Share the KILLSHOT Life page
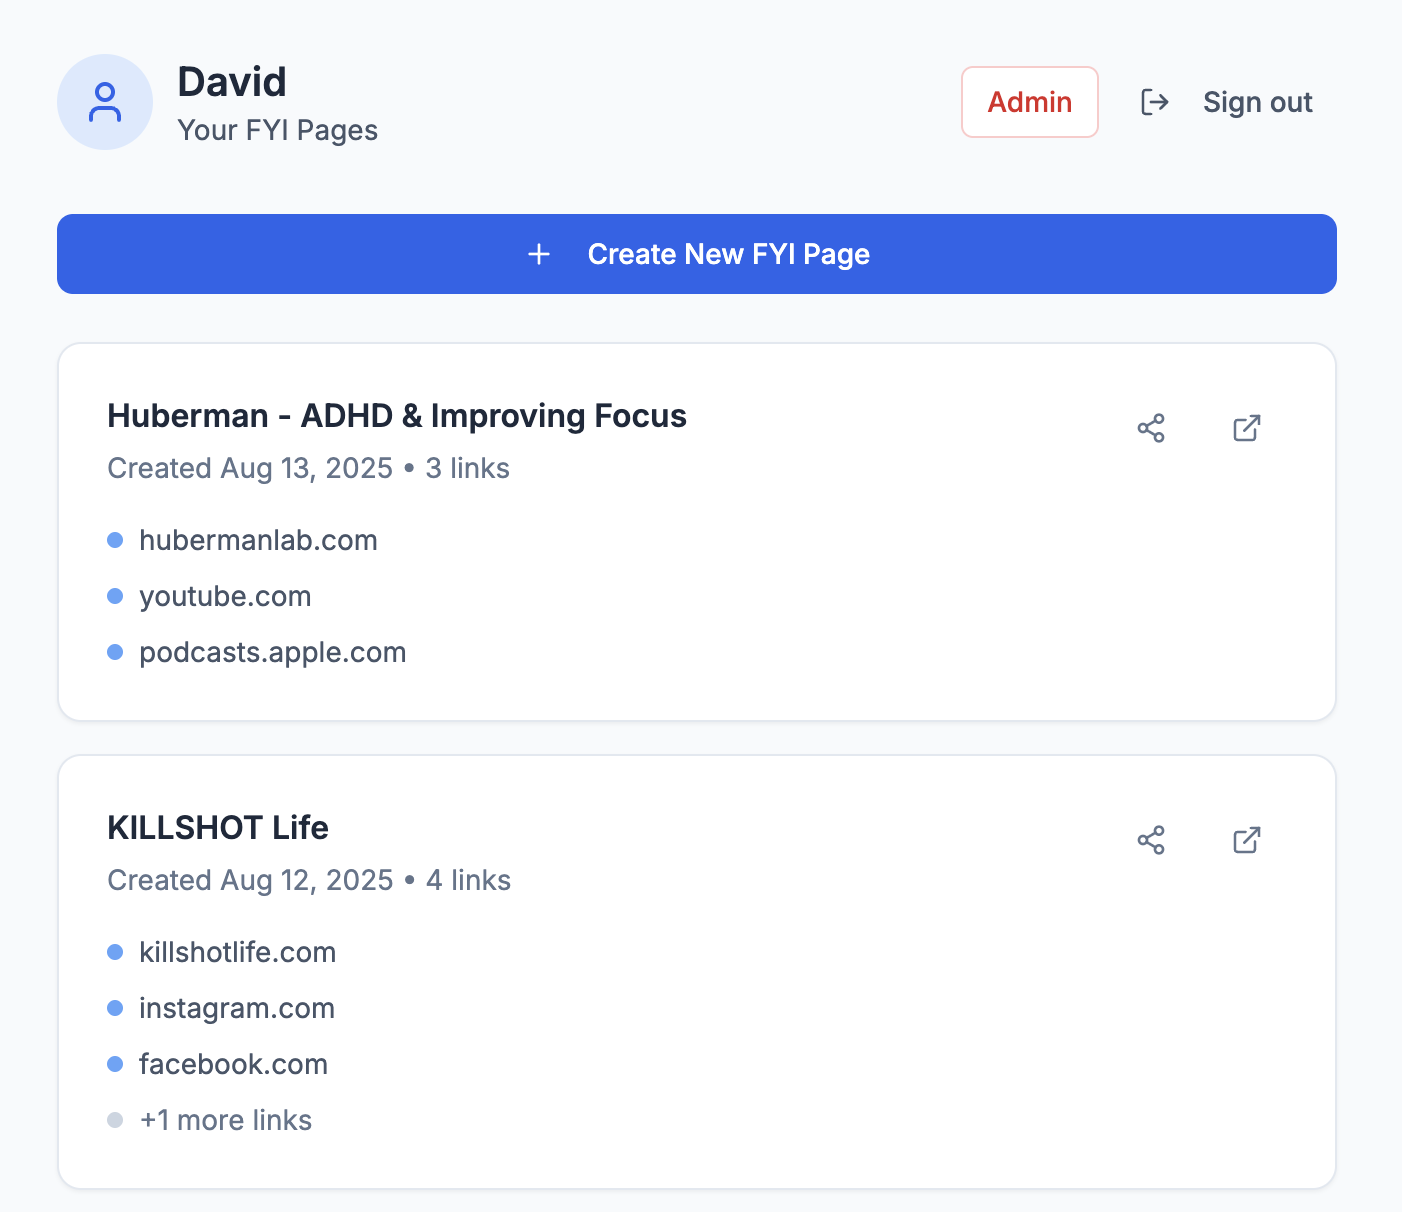 [1151, 840]
